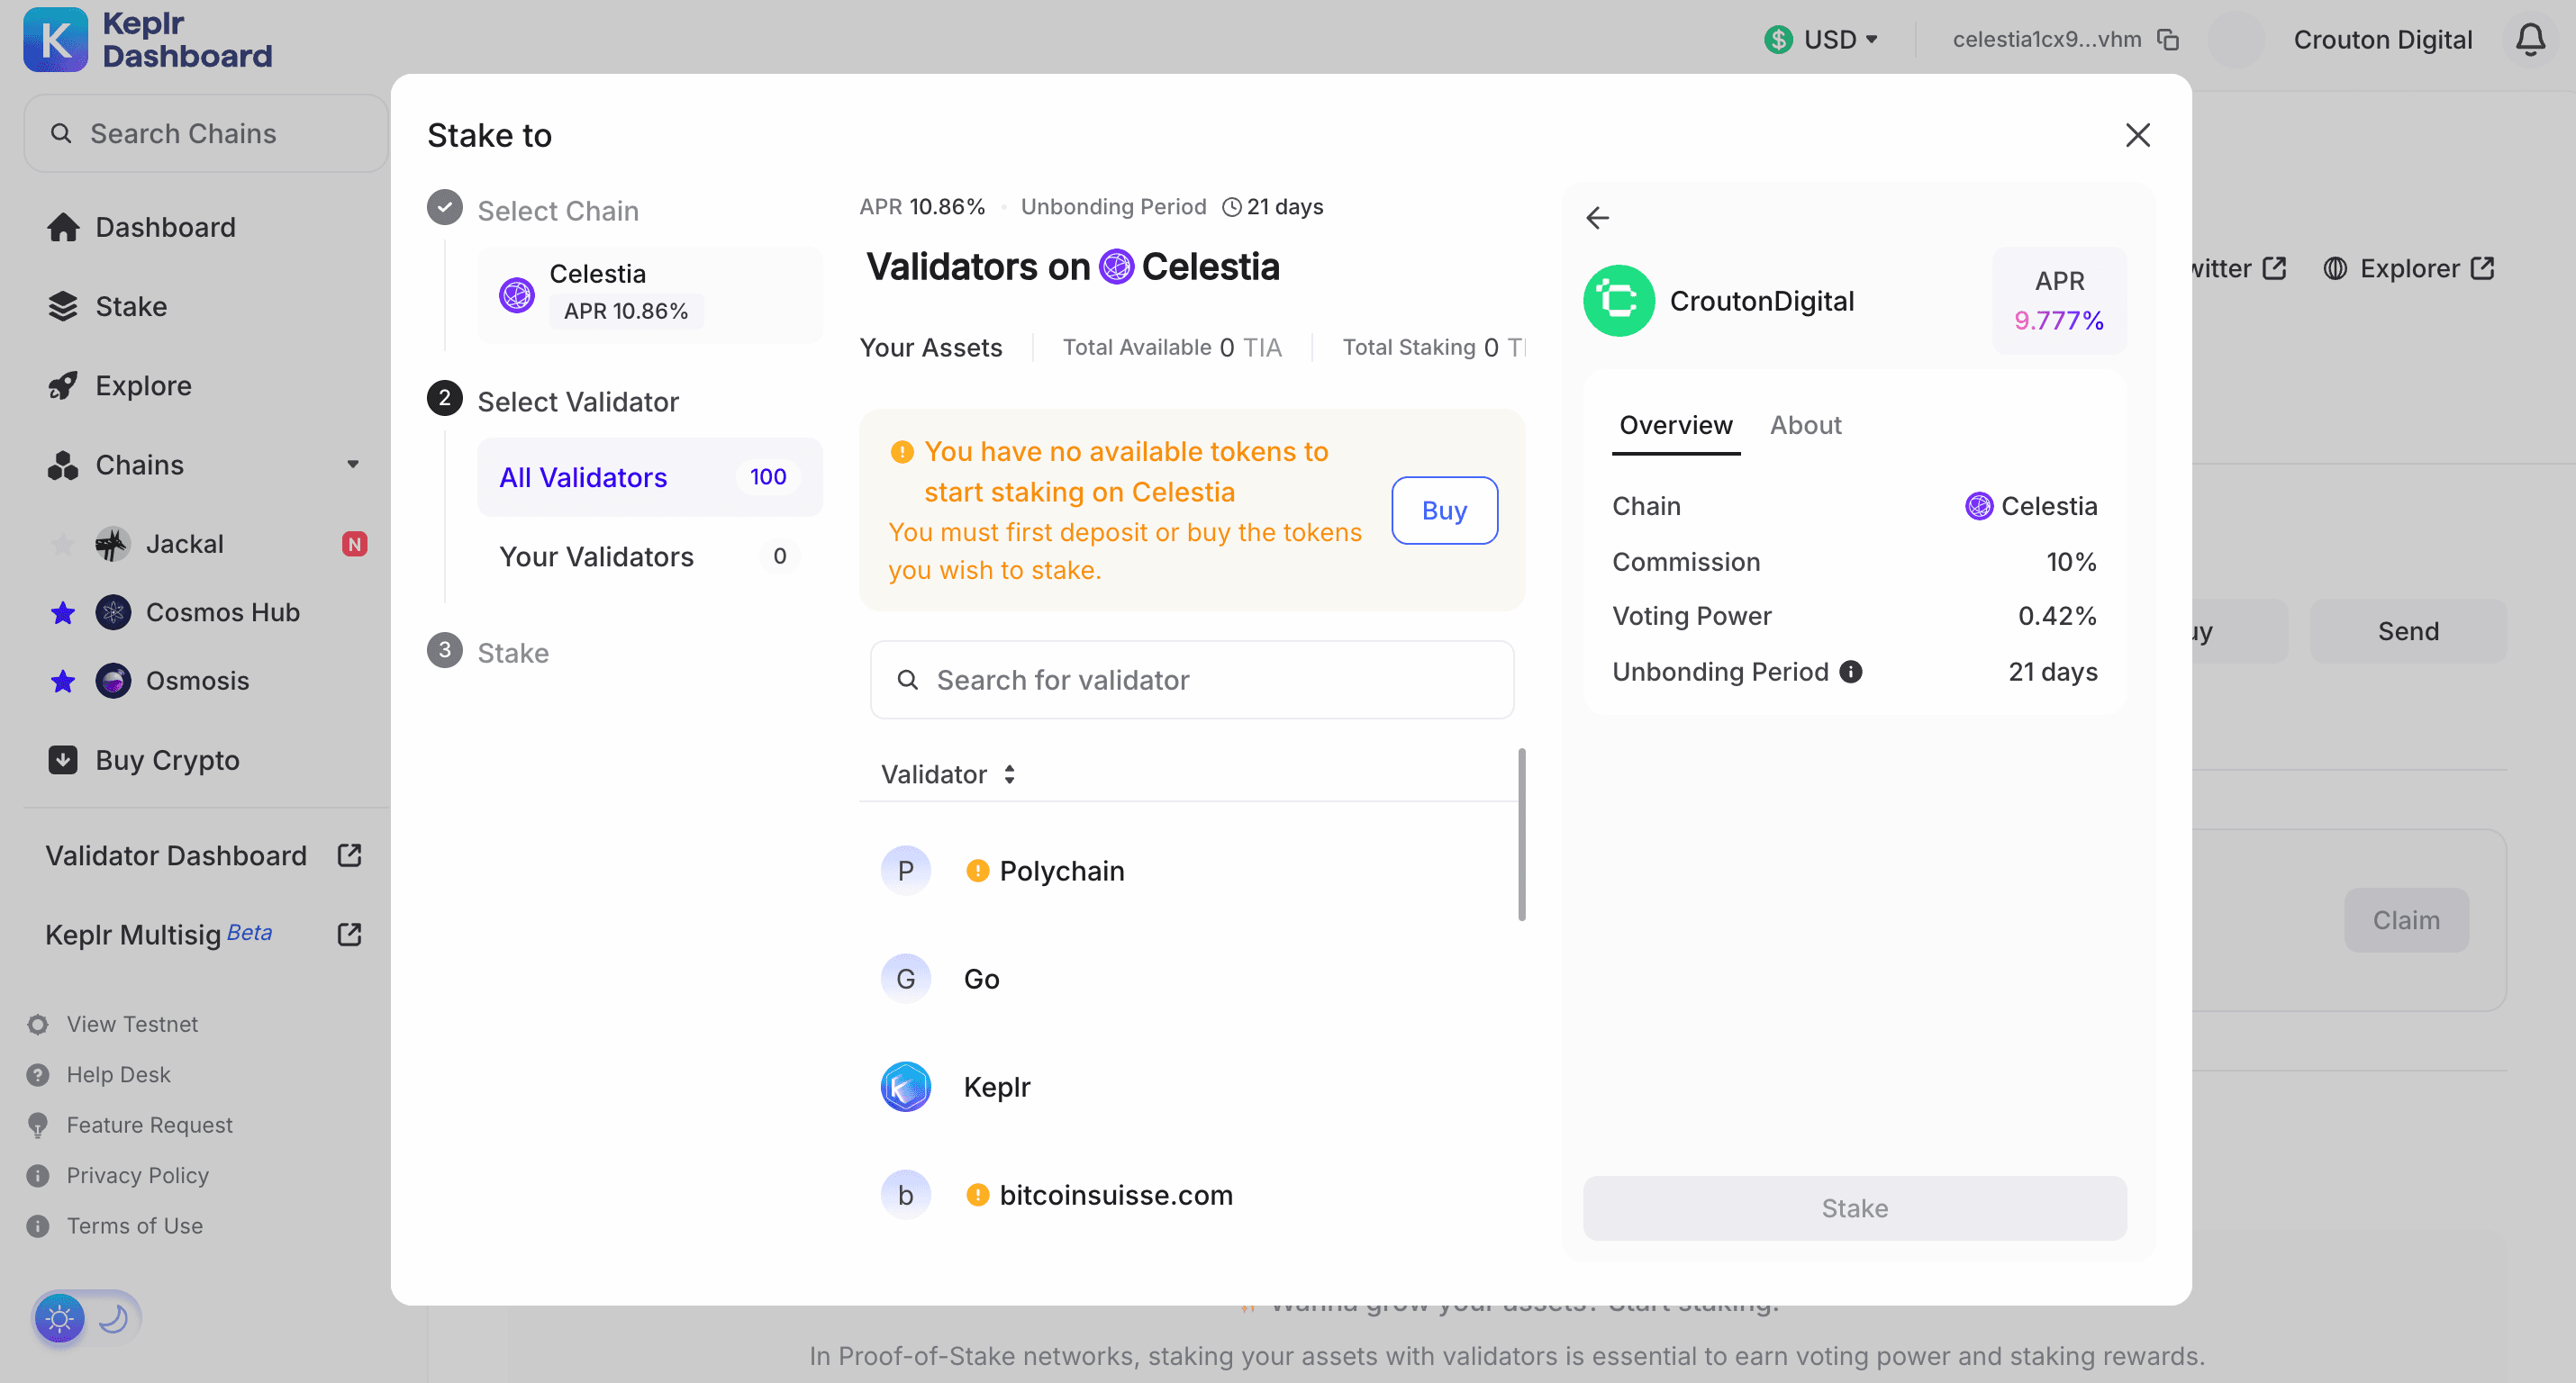Go back from validator details arrow
This screenshot has height=1383, width=2576.
pos(1597,217)
